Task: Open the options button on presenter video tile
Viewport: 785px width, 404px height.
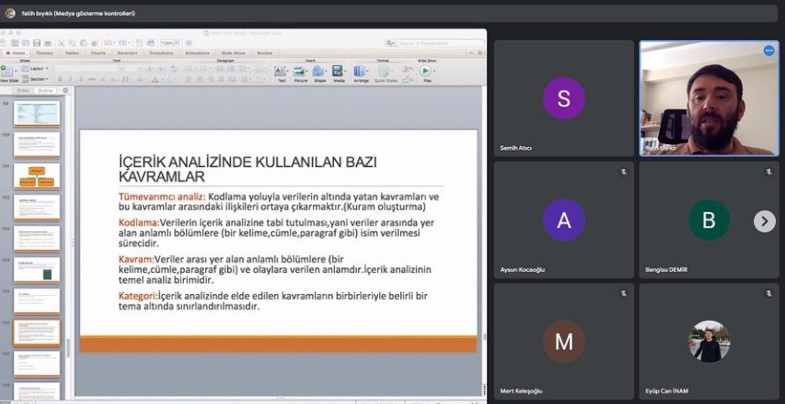Action: coord(769,50)
